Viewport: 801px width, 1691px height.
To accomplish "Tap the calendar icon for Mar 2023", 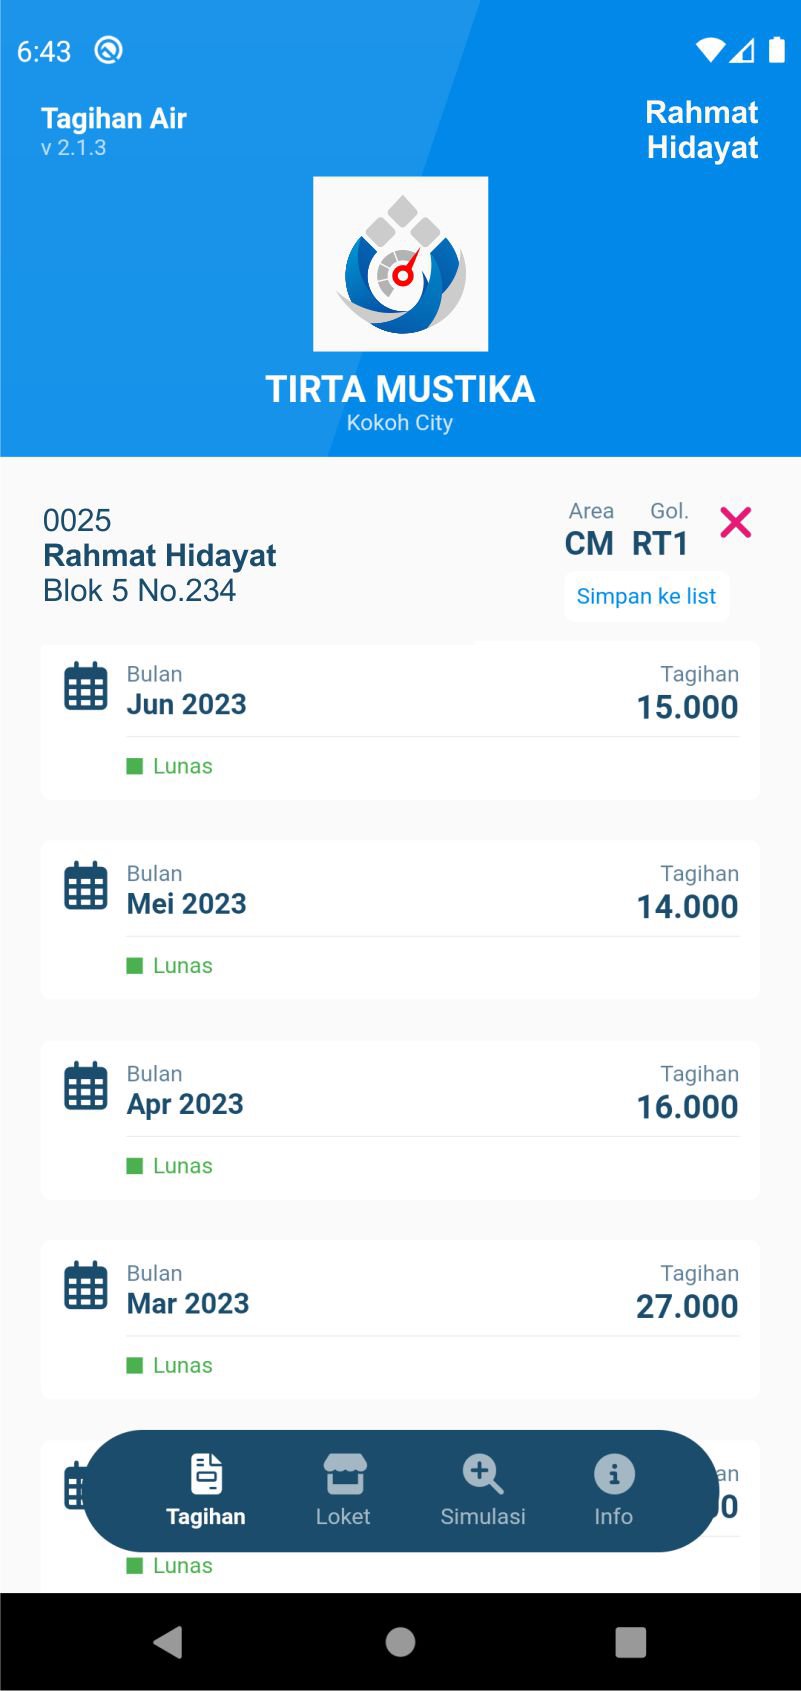I will 86,1287.
